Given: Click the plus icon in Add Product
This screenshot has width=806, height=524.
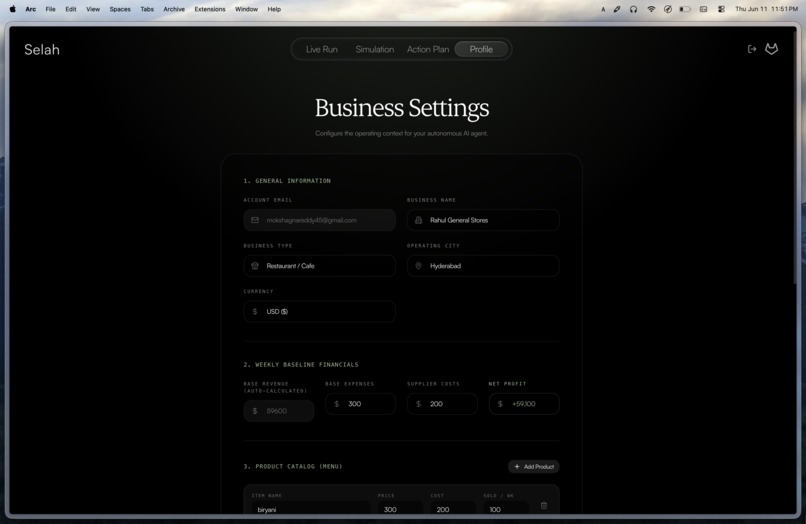Looking at the screenshot, I should 517,466.
